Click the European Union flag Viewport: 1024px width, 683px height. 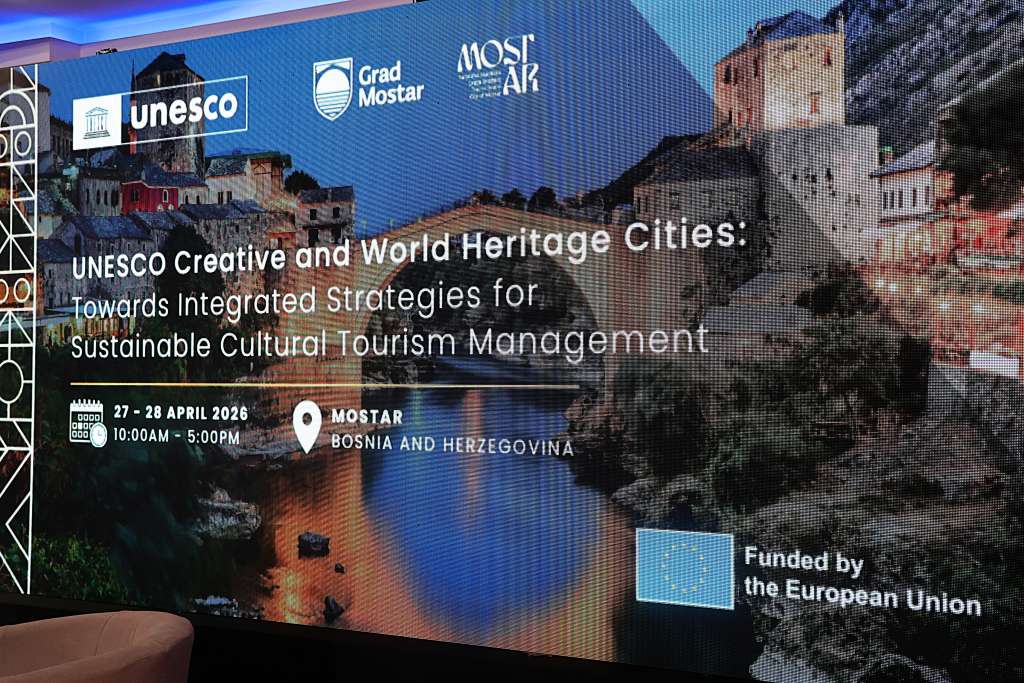(685, 568)
